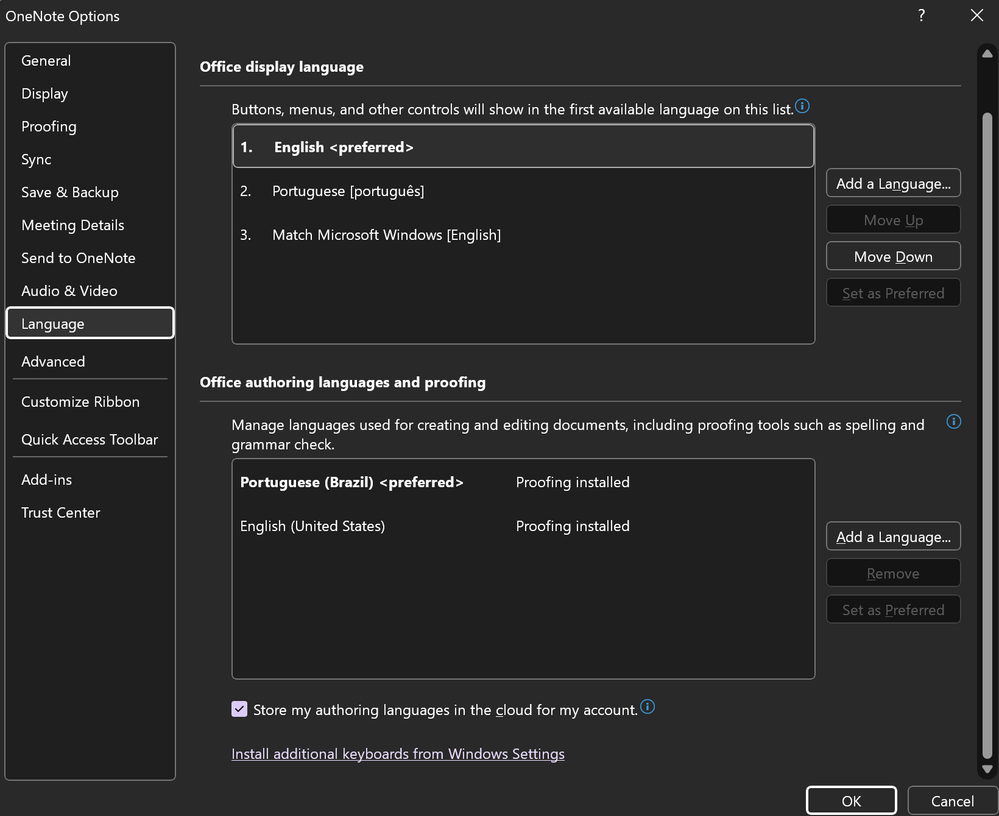
Task: Click the Move Down button
Action: click(x=893, y=256)
